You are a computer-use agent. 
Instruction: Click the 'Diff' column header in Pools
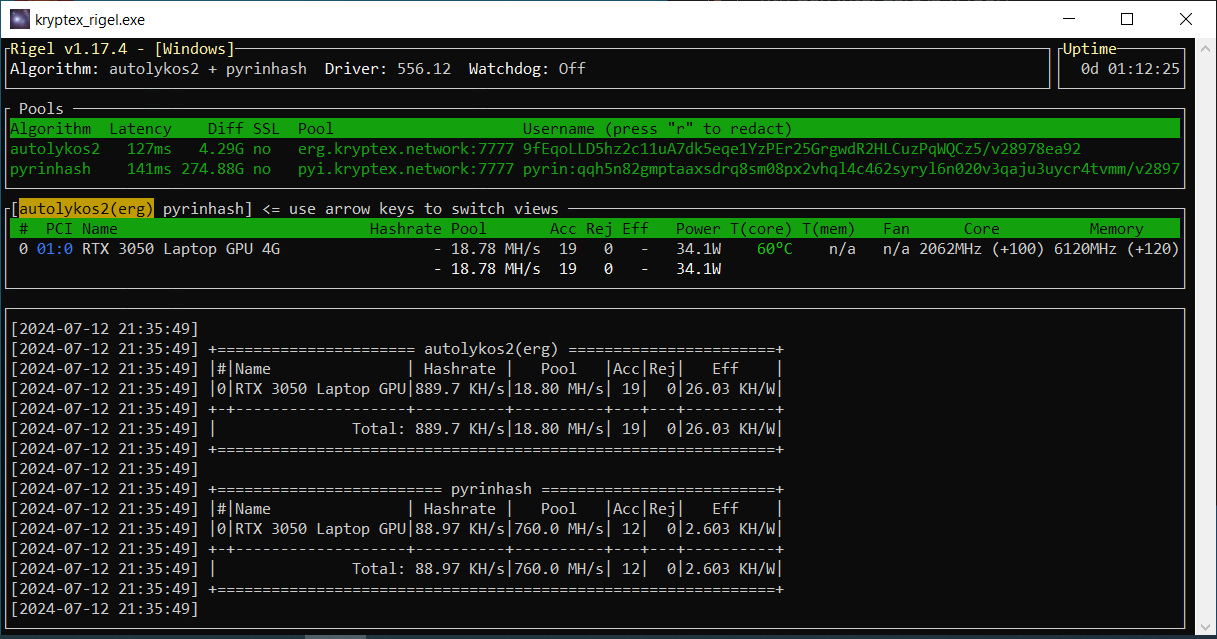click(x=226, y=128)
